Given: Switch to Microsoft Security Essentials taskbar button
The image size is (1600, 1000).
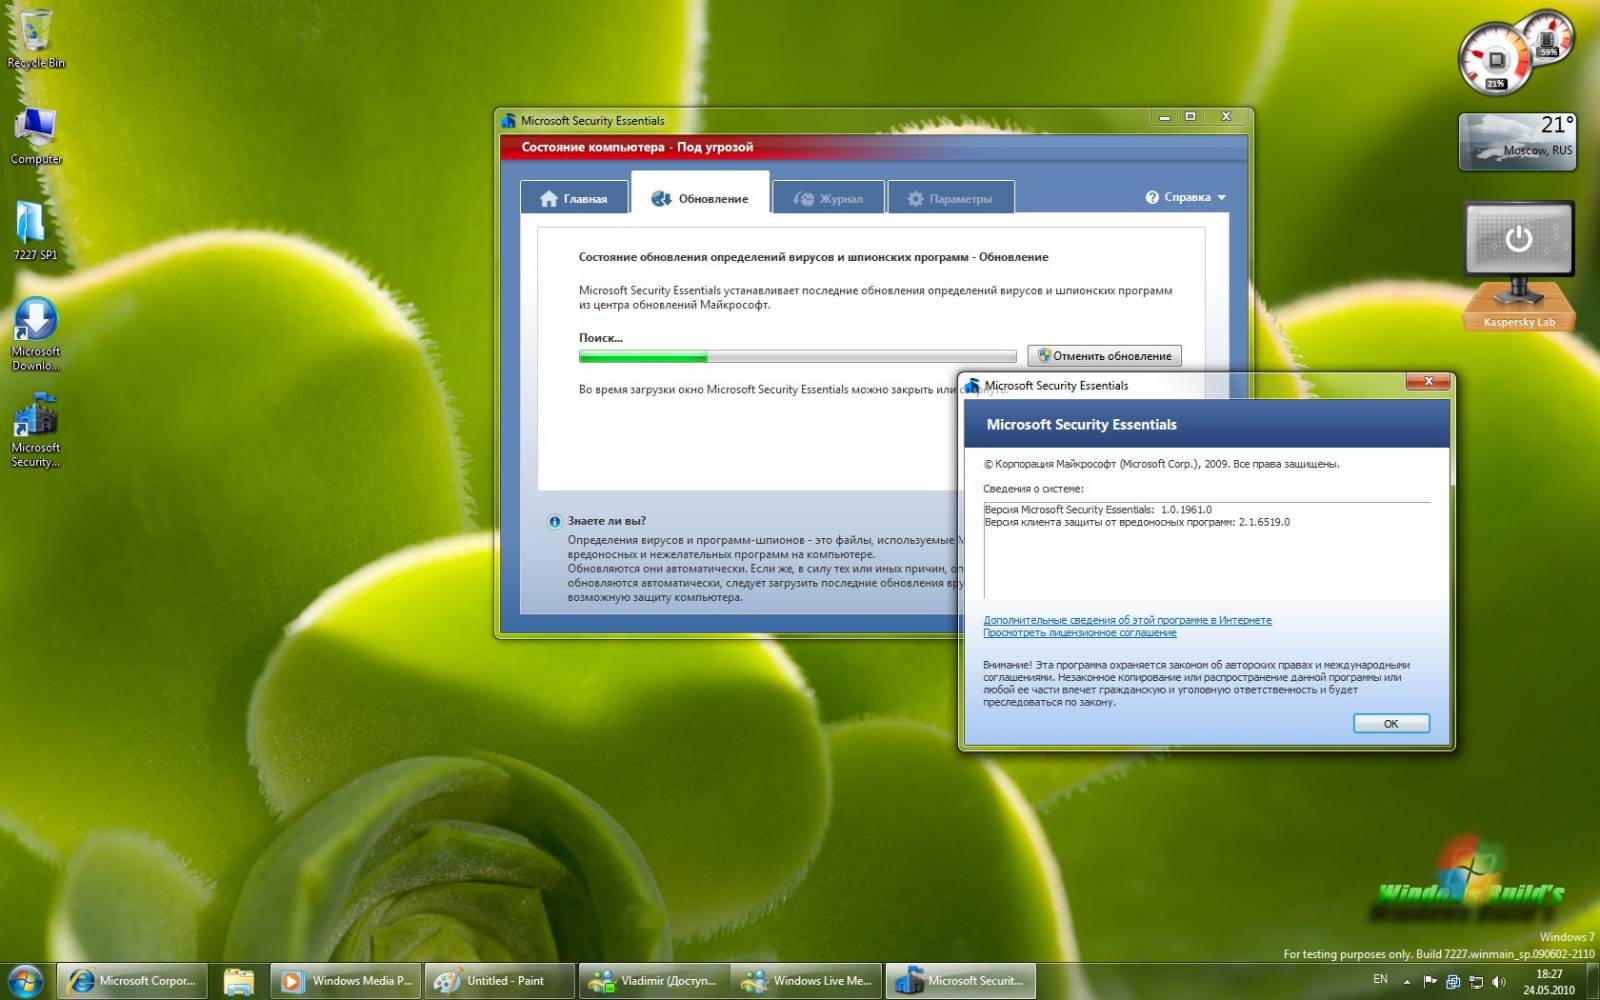Looking at the screenshot, I should (961, 981).
